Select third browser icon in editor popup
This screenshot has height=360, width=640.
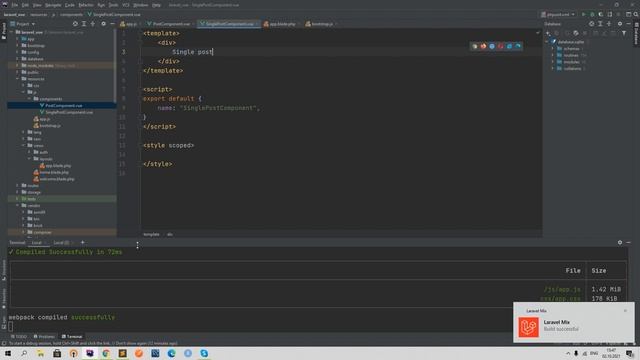coord(492,46)
